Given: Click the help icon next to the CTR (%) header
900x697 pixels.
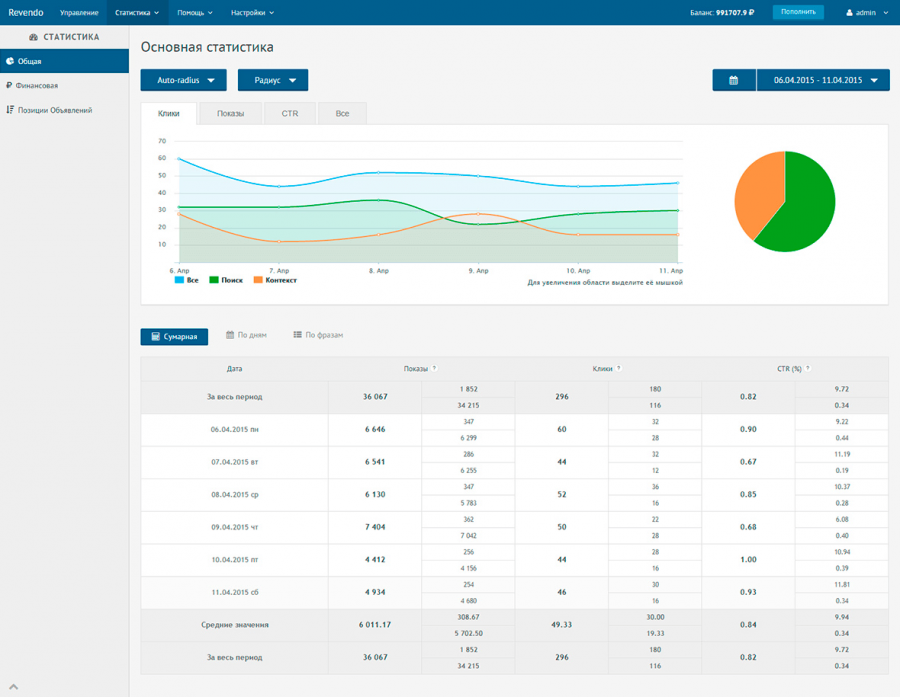Looking at the screenshot, I should coord(808,368).
